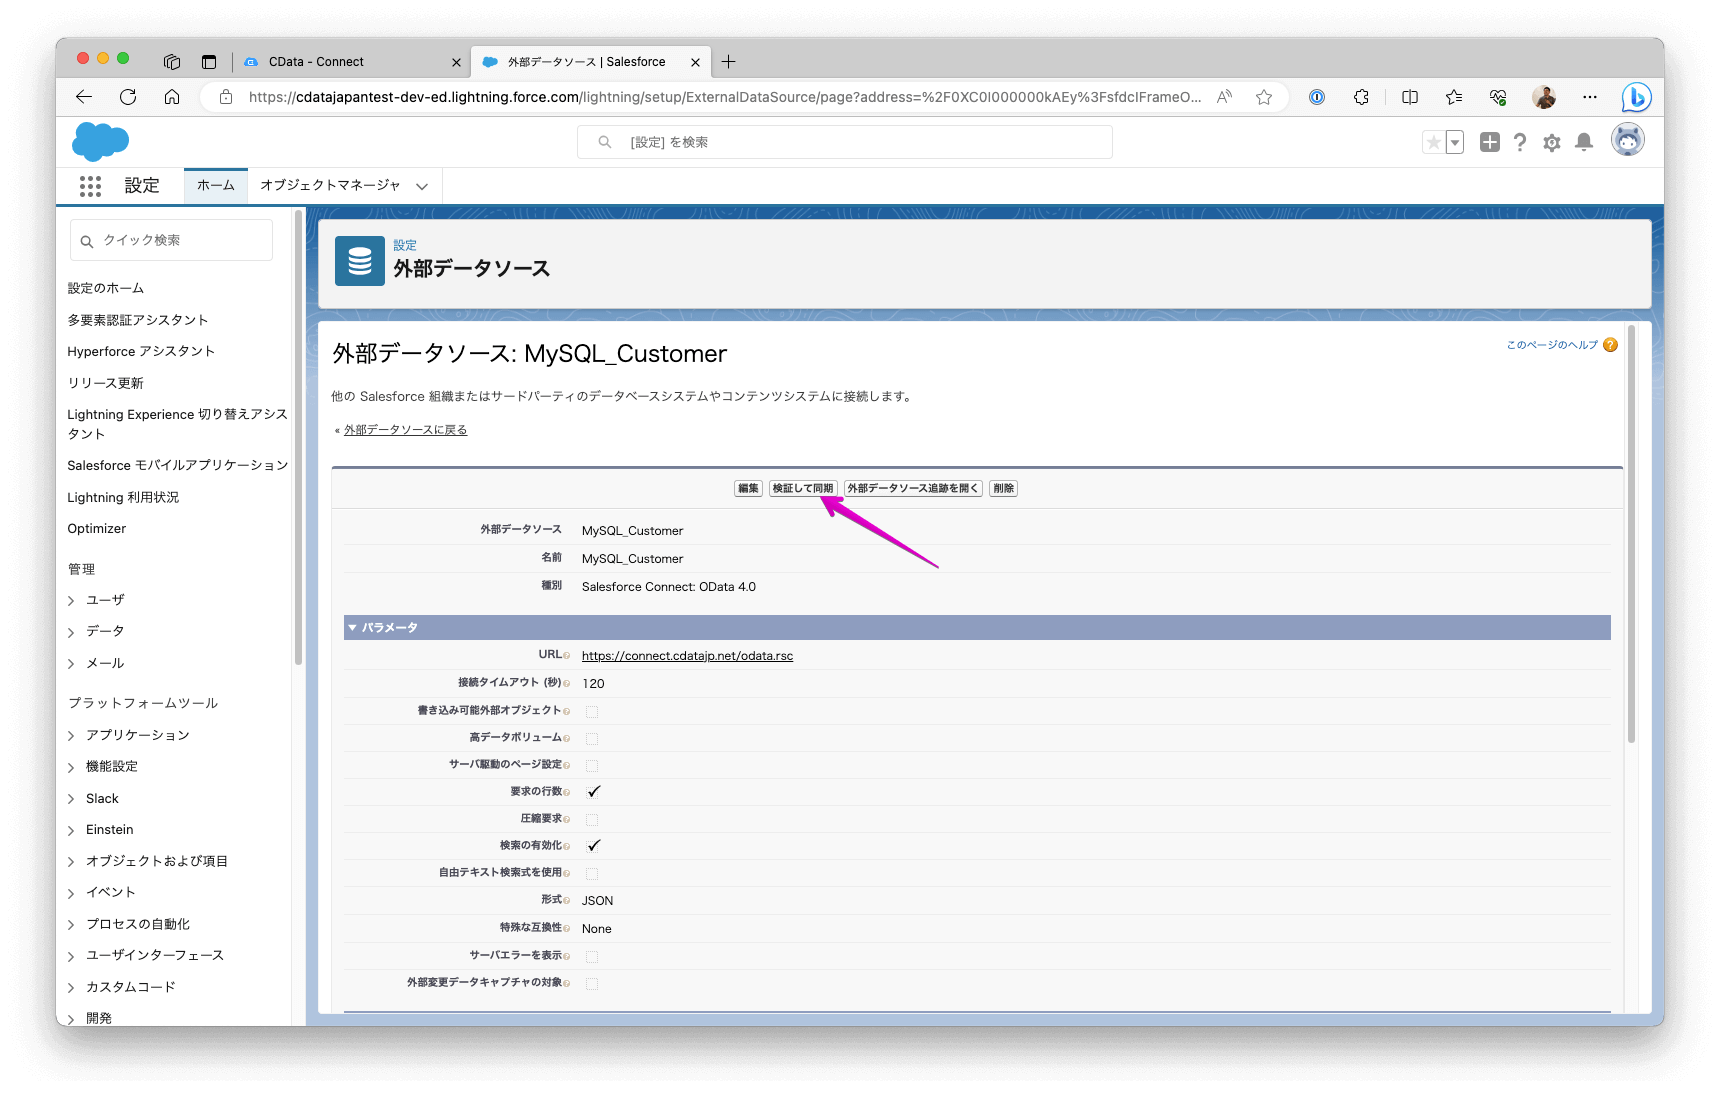The image size is (1720, 1100).
Task: Open the Salesforce favorites list dropdown
Action: pos(1455,142)
